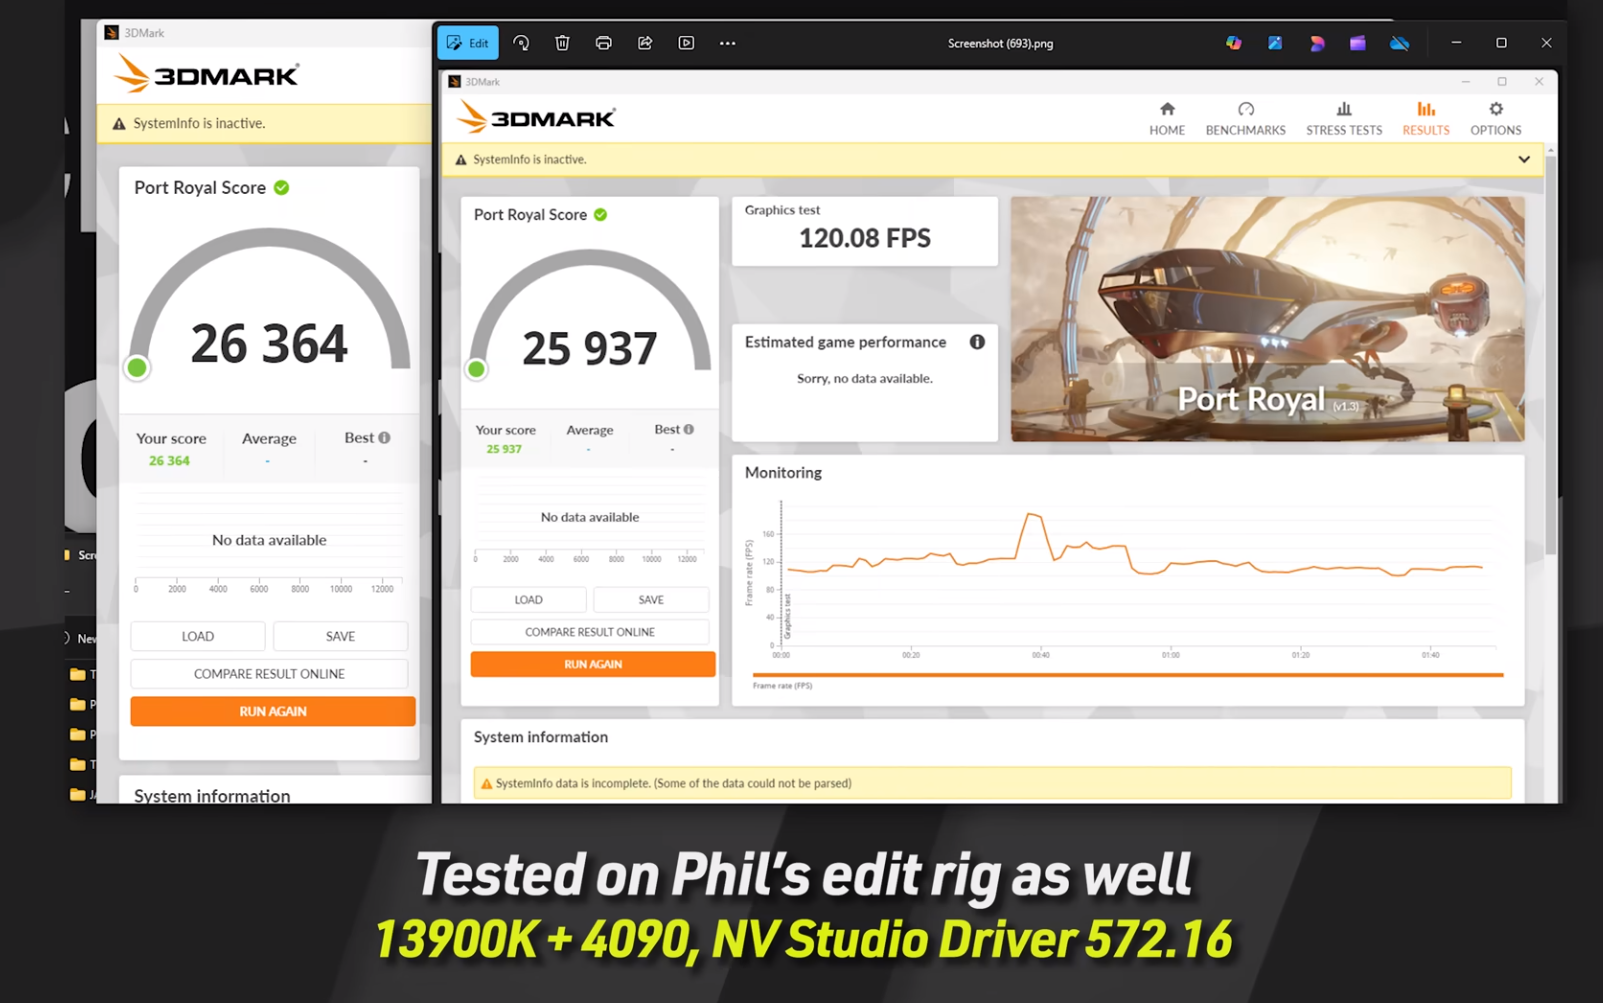Click the Print icon in Photos toolbar

point(603,43)
